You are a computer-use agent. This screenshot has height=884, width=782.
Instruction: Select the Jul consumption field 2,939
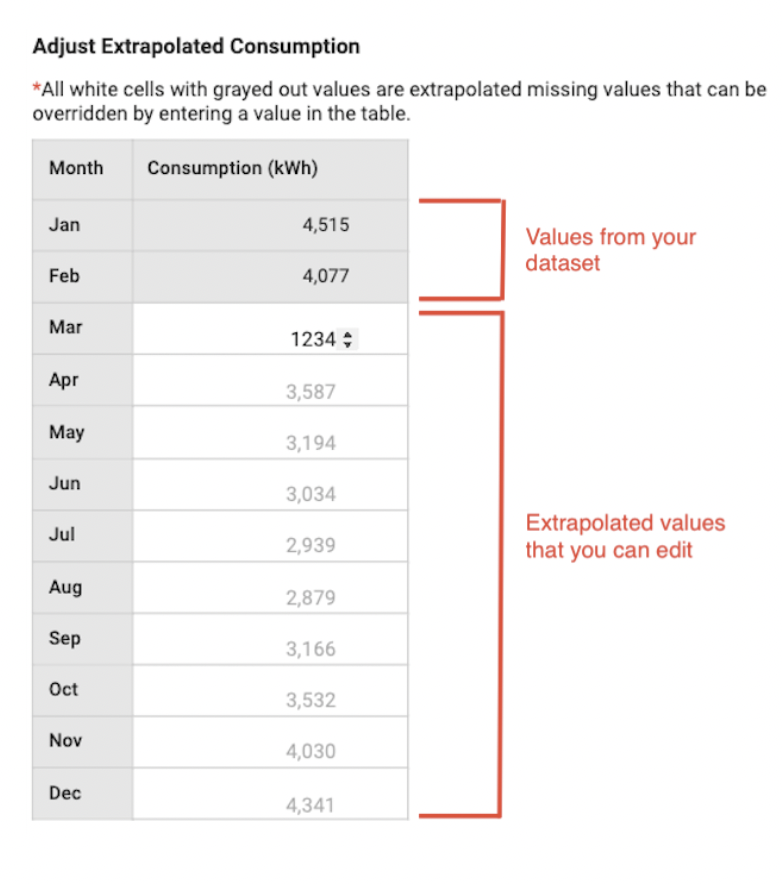(x=270, y=536)
